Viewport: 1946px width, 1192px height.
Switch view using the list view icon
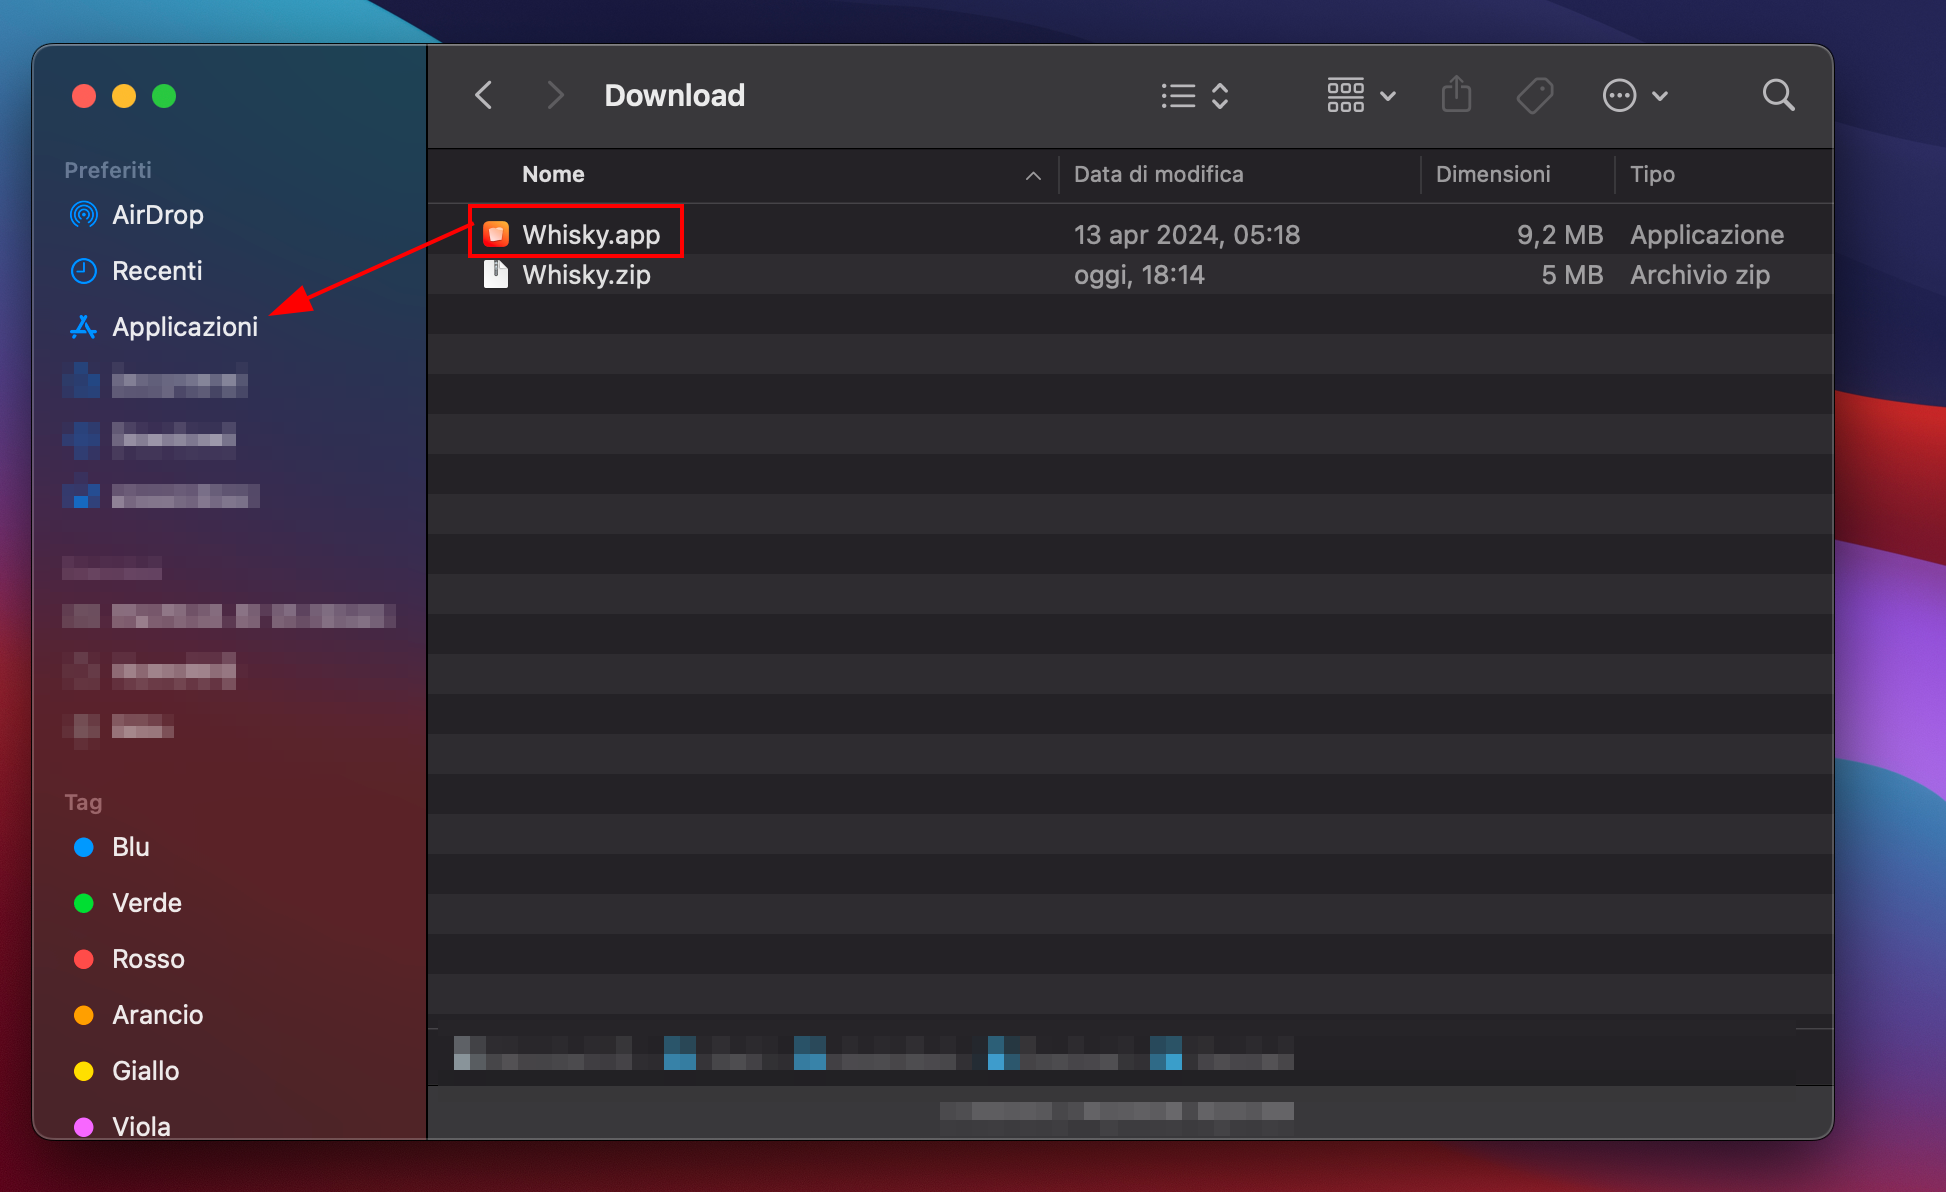pos(1195,96)
